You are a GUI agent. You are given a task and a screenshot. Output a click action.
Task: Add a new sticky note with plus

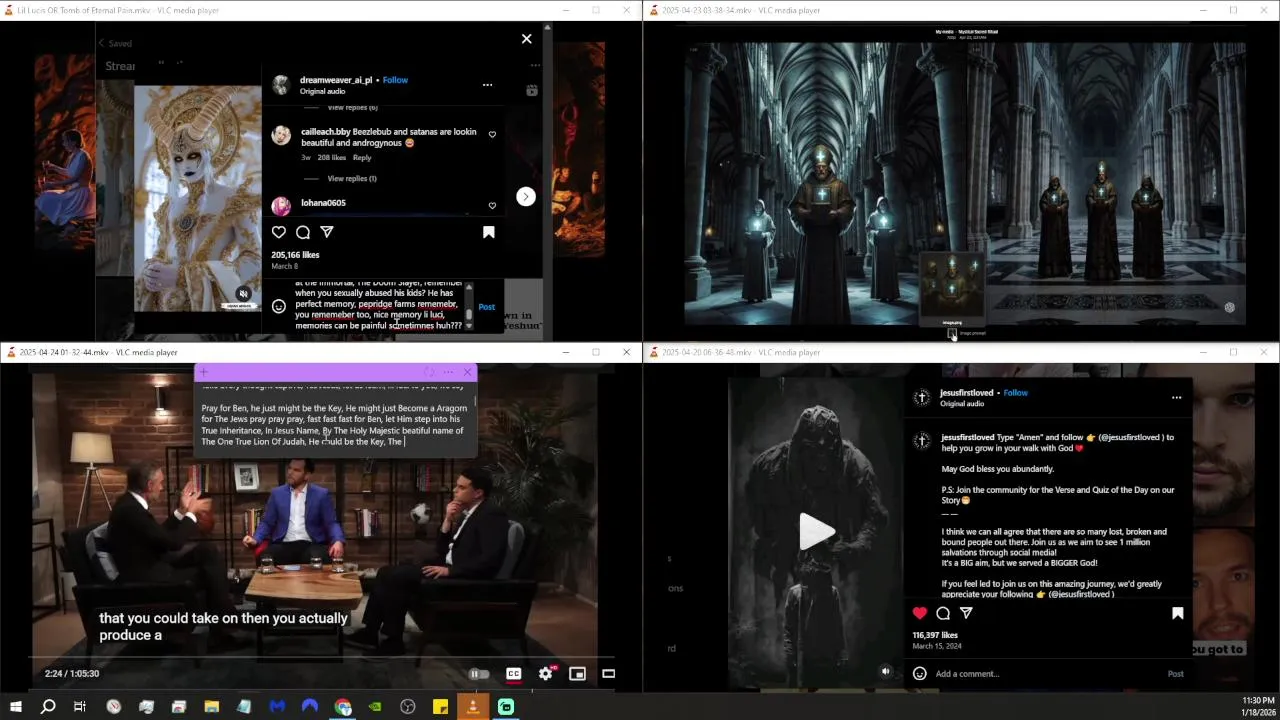pyautogui.click(x=203, y=372)
